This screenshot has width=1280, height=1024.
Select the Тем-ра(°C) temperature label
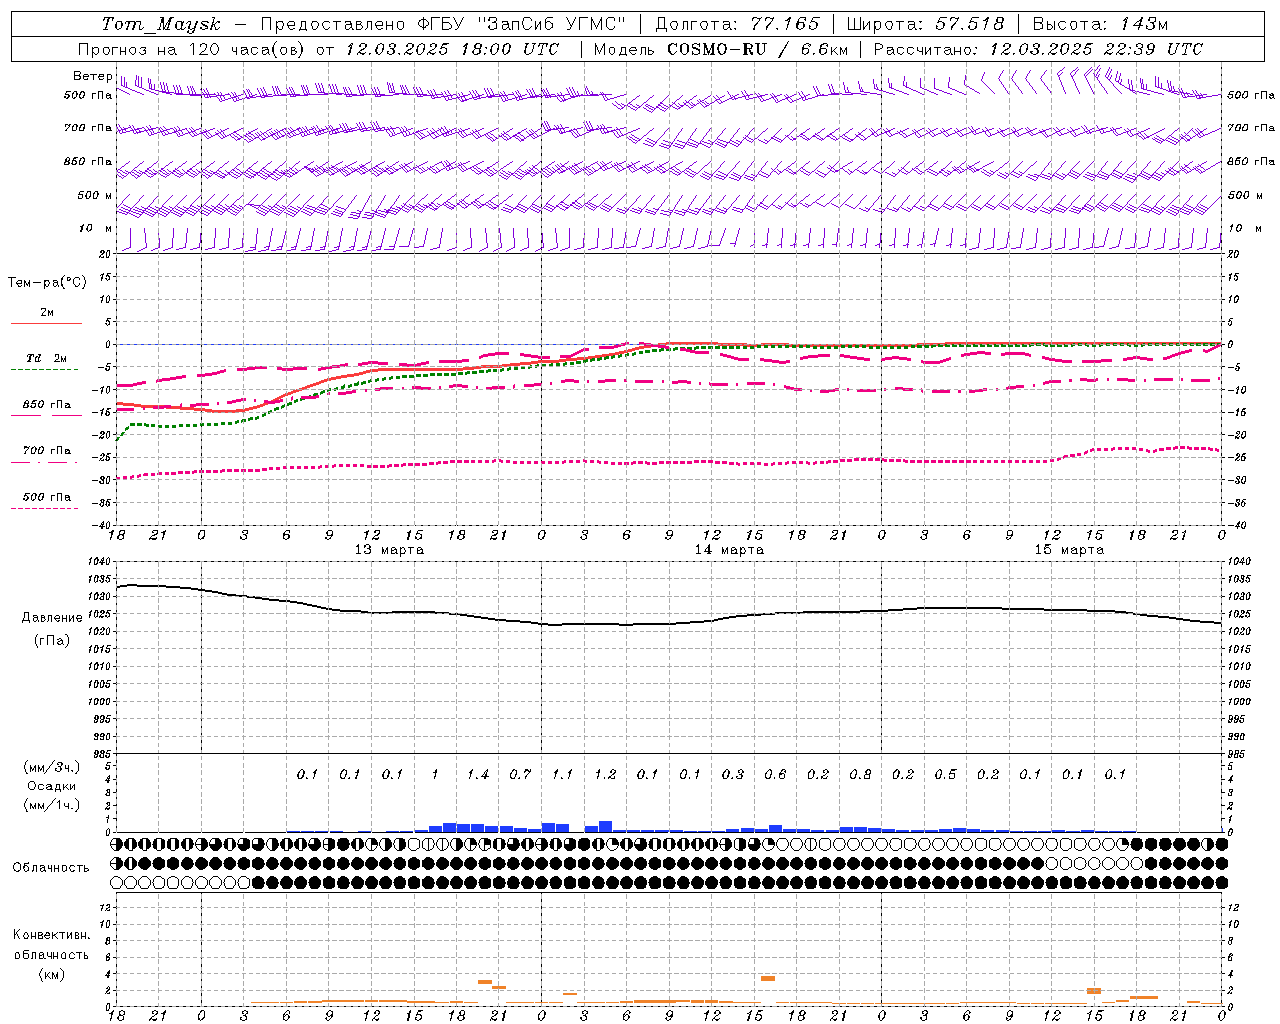47,283
